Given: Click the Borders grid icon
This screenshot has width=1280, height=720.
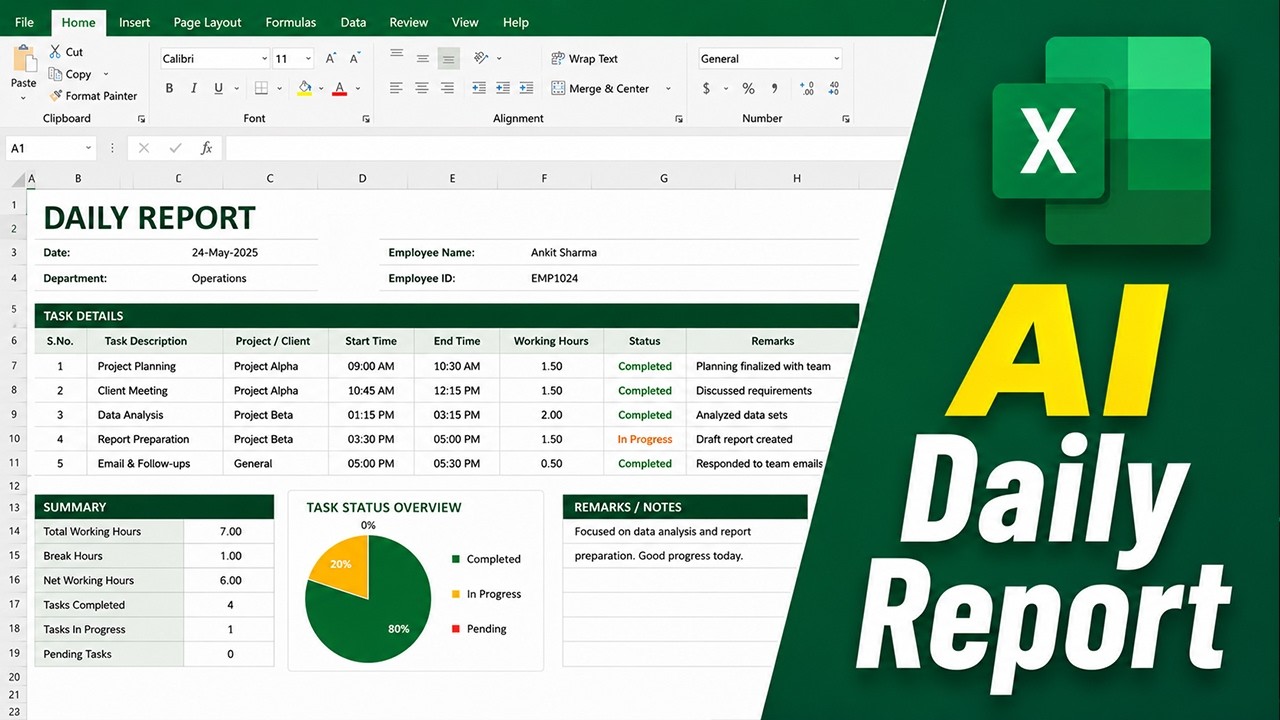Looking at the screenshot, I should (261, 88).
